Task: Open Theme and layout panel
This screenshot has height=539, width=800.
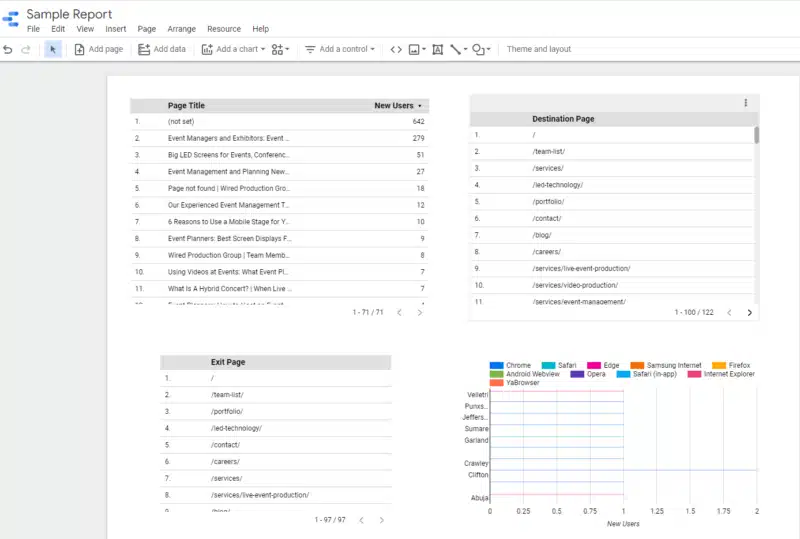Action: click(538, 49)
